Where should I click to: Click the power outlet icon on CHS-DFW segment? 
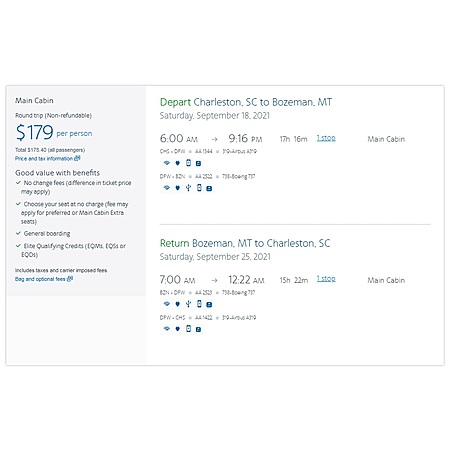[x=178, y=163]
